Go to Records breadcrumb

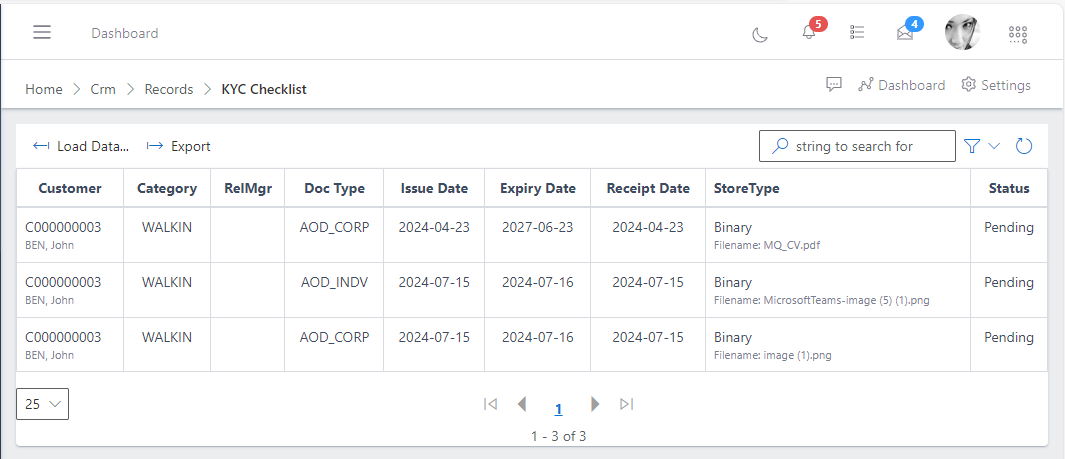[x=168, y=89]
